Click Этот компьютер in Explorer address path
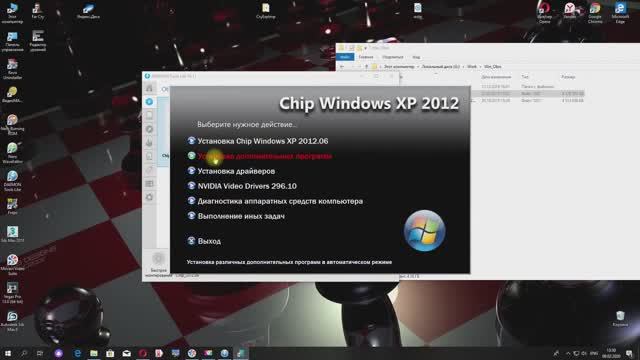The height and width of the screenshot is (360, 640). coord(399,67)
